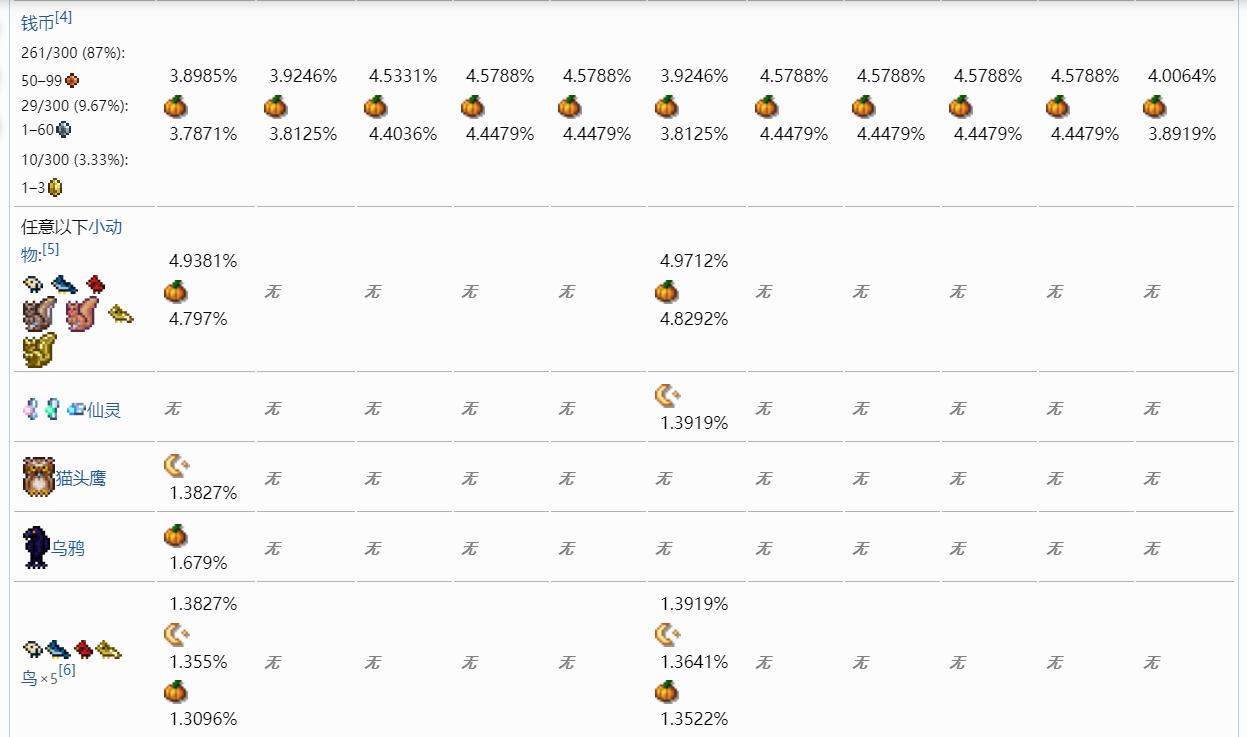Follow the 仙灵 link
1247x737 pixels.
104,410
